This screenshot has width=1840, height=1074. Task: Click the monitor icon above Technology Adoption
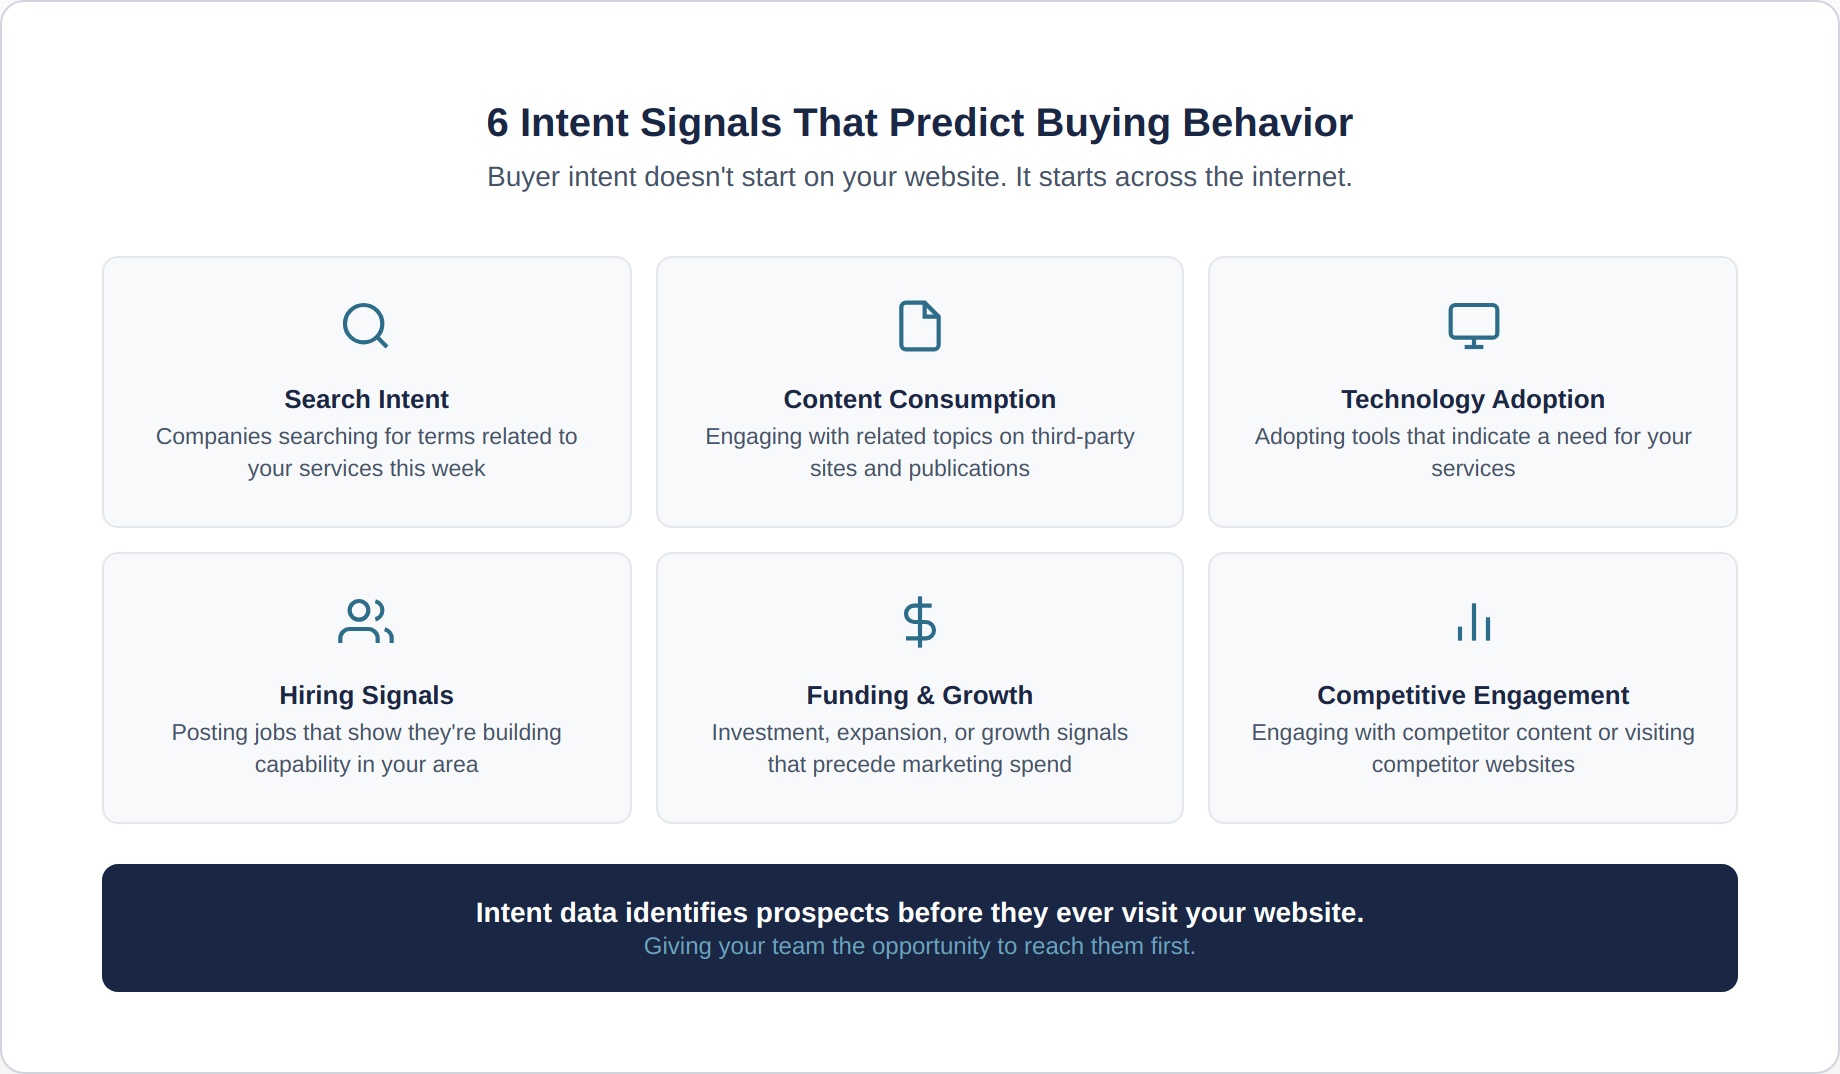point(1473,325)
